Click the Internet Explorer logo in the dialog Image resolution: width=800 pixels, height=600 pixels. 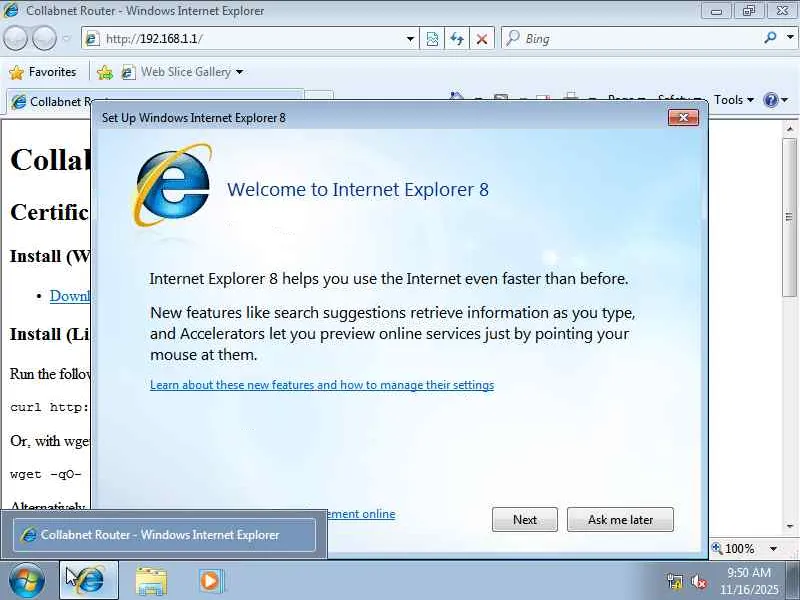tap(172, 185)
